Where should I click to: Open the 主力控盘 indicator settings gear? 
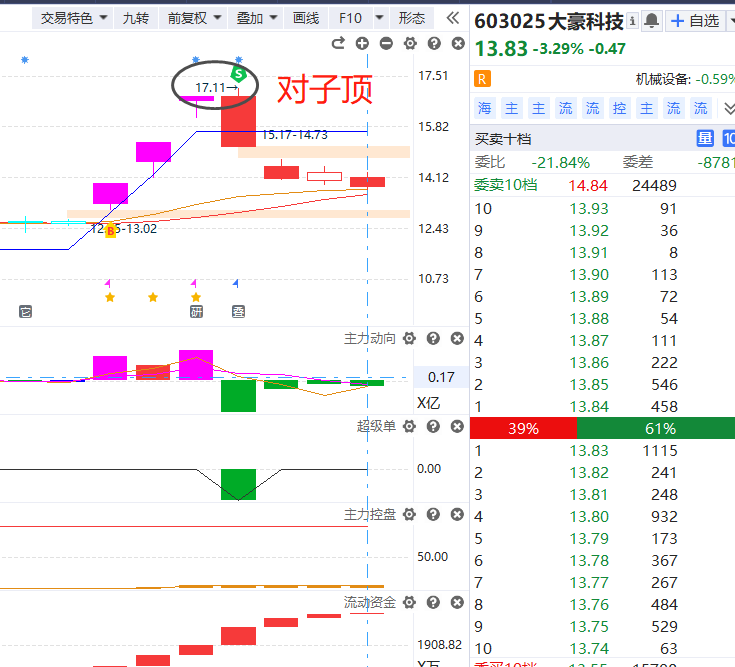click(x=409, y=515)
